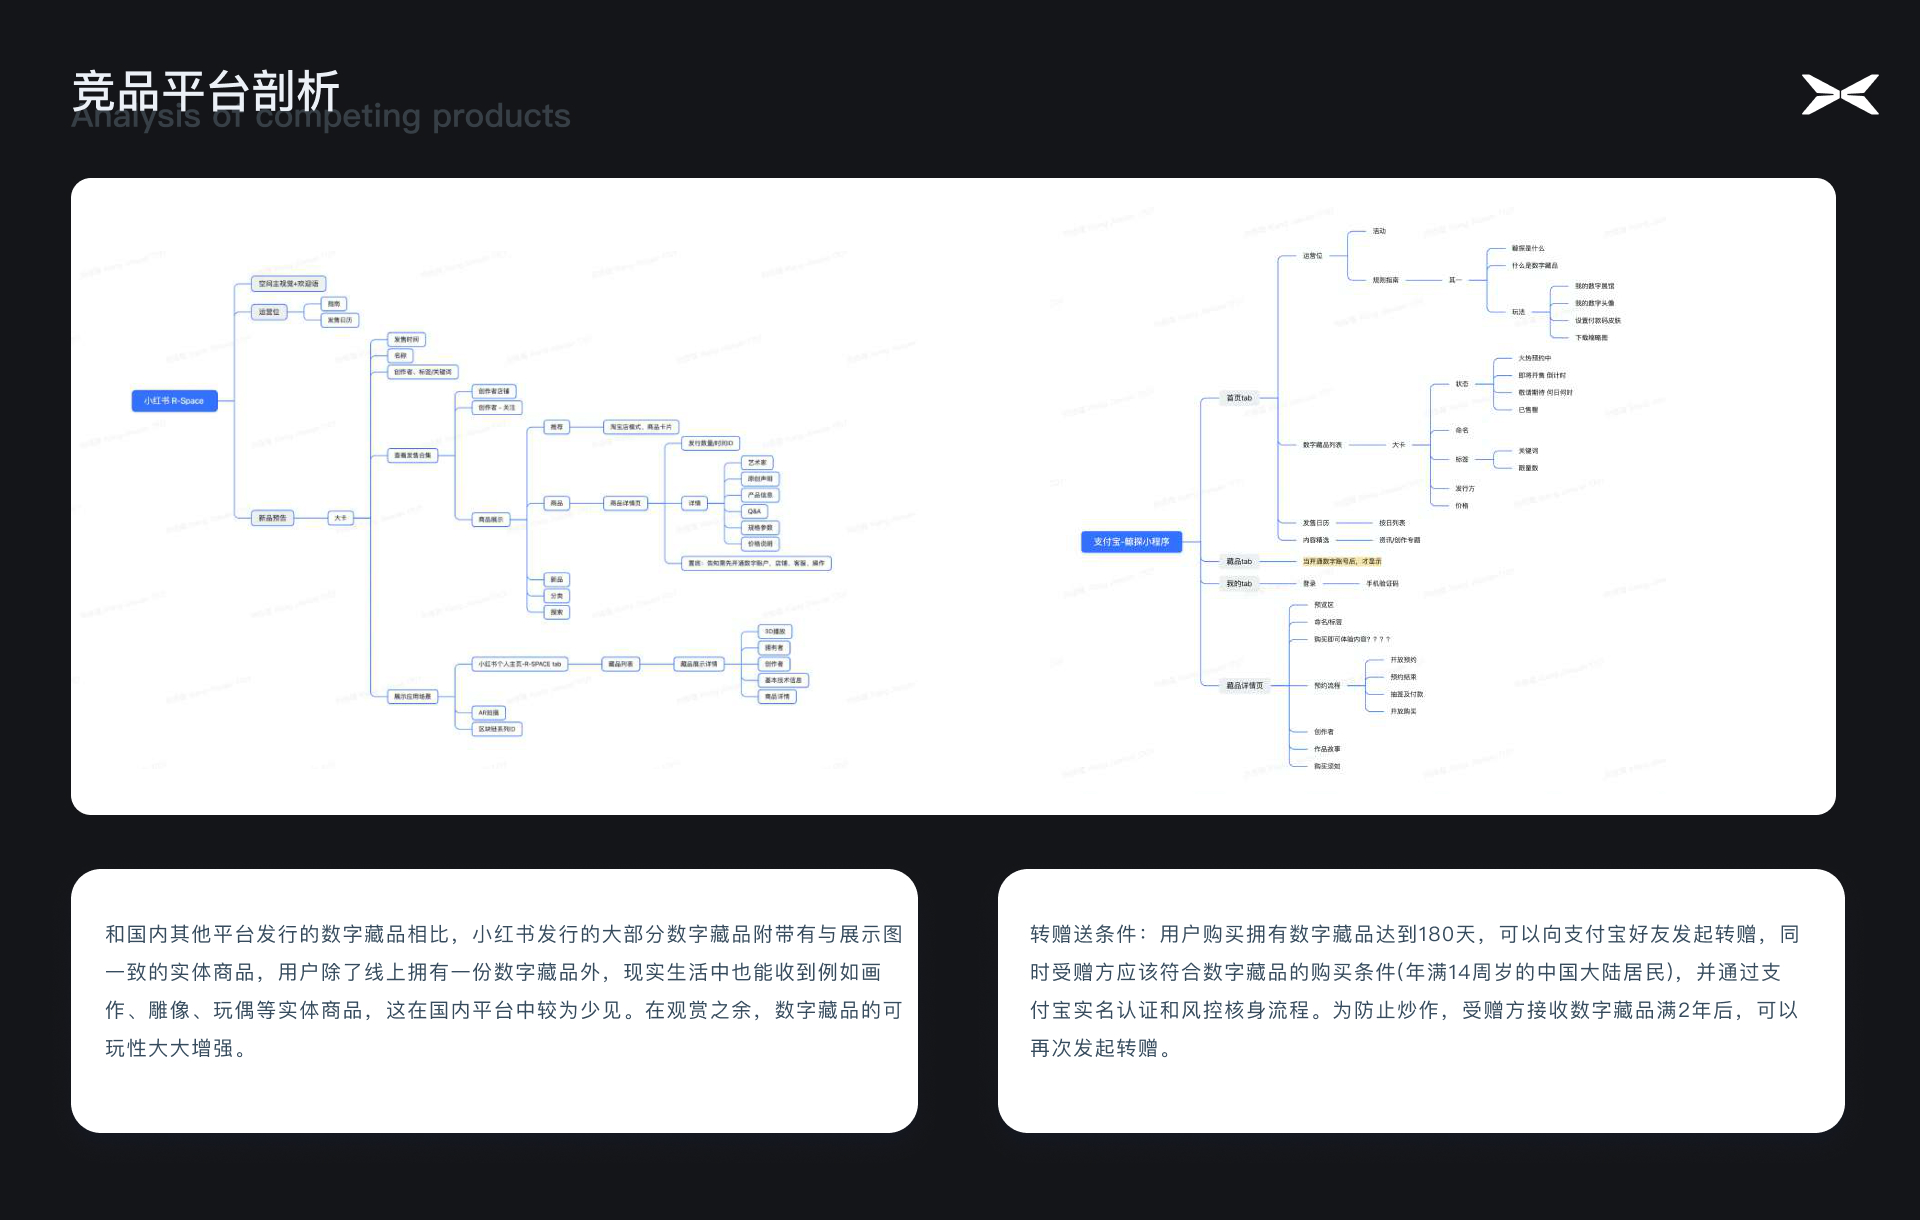Viewport: 1920px width, 1220px height.
Task: Click the 我的tab node
Action: pos(1239,584)
